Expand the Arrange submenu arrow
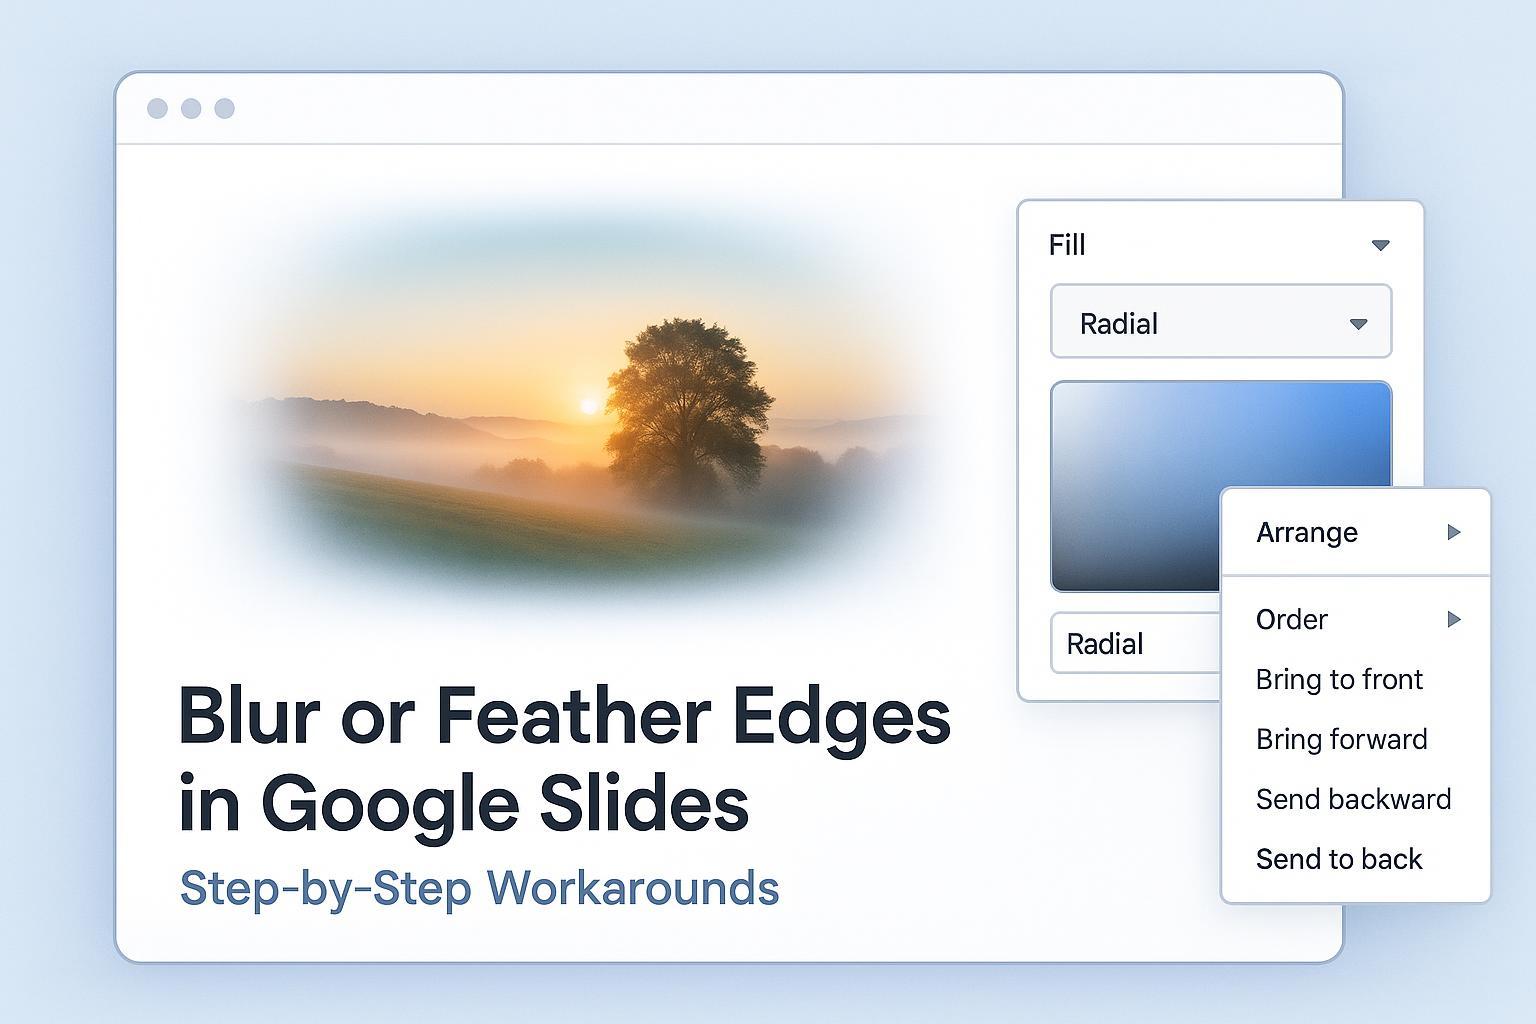1536x1024 pixels. [x=1454, y=532]
